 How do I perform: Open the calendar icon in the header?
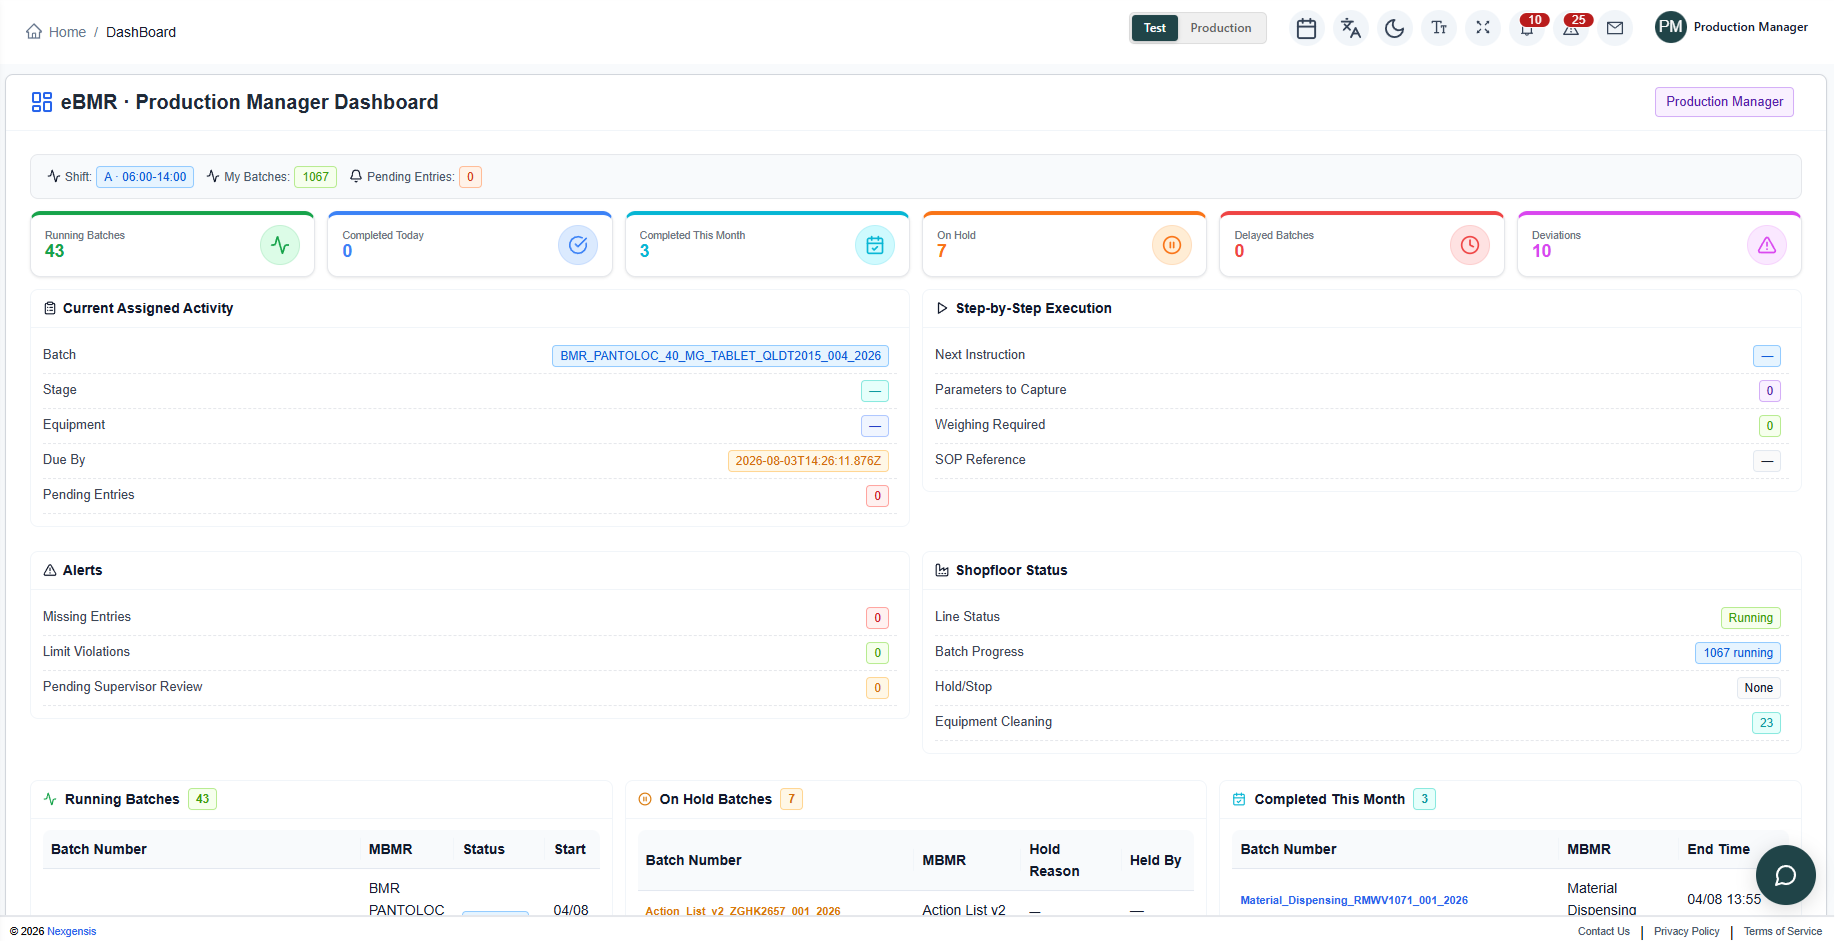click(x=1306, y=28)
